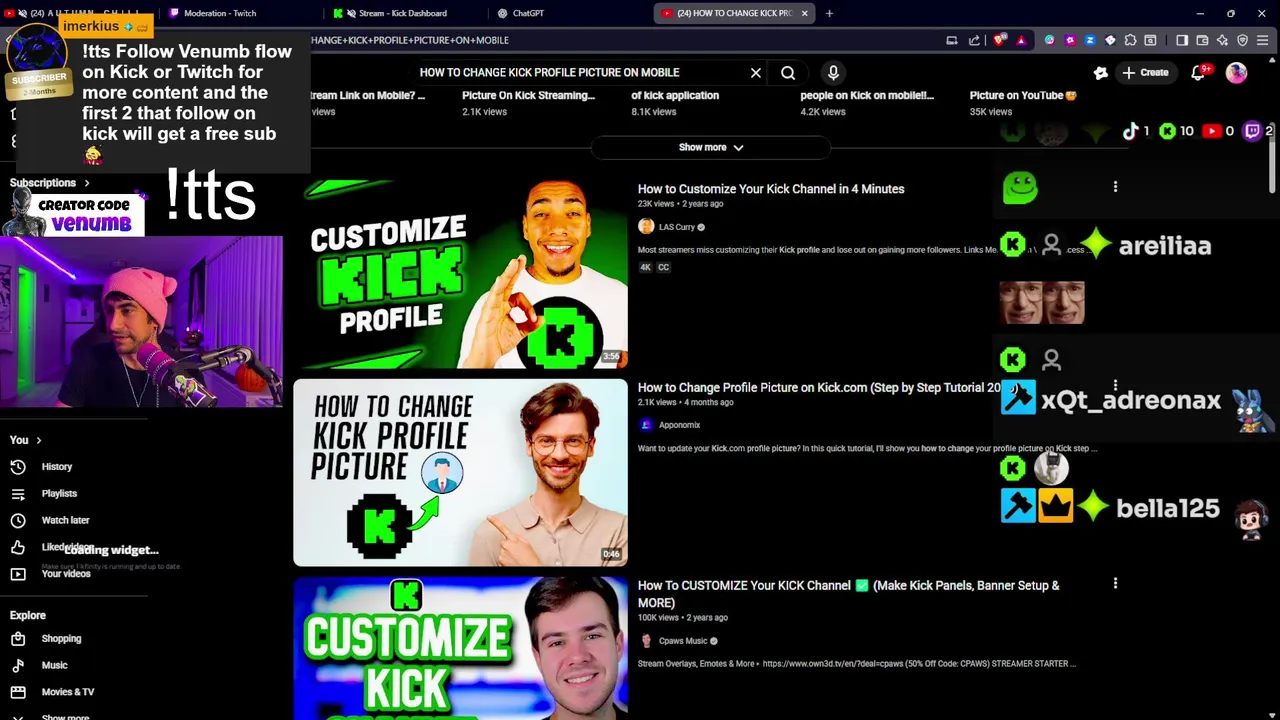Image resolution: width=1280 pixels, height=720 pixels.
Task: Open the browser hamburger main menu
Action: pyautogui.click(x=1263, y=40)
